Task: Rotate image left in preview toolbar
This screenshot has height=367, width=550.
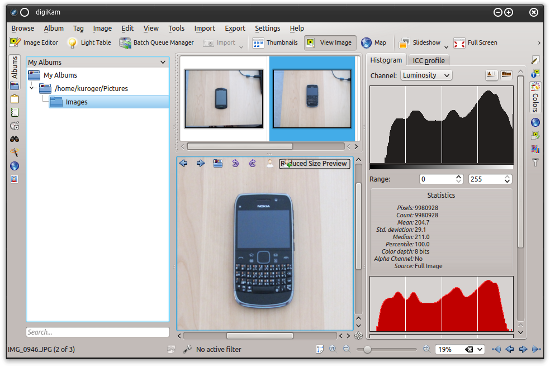Action: tap(235, 163)
